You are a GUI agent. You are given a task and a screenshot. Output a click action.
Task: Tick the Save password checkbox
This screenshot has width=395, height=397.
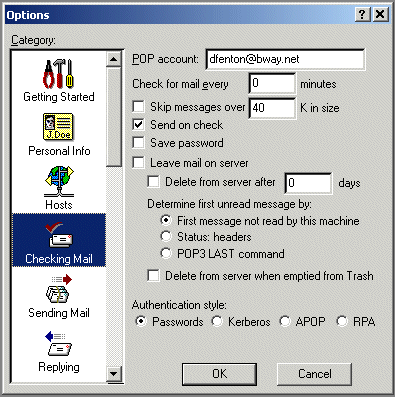138,143
